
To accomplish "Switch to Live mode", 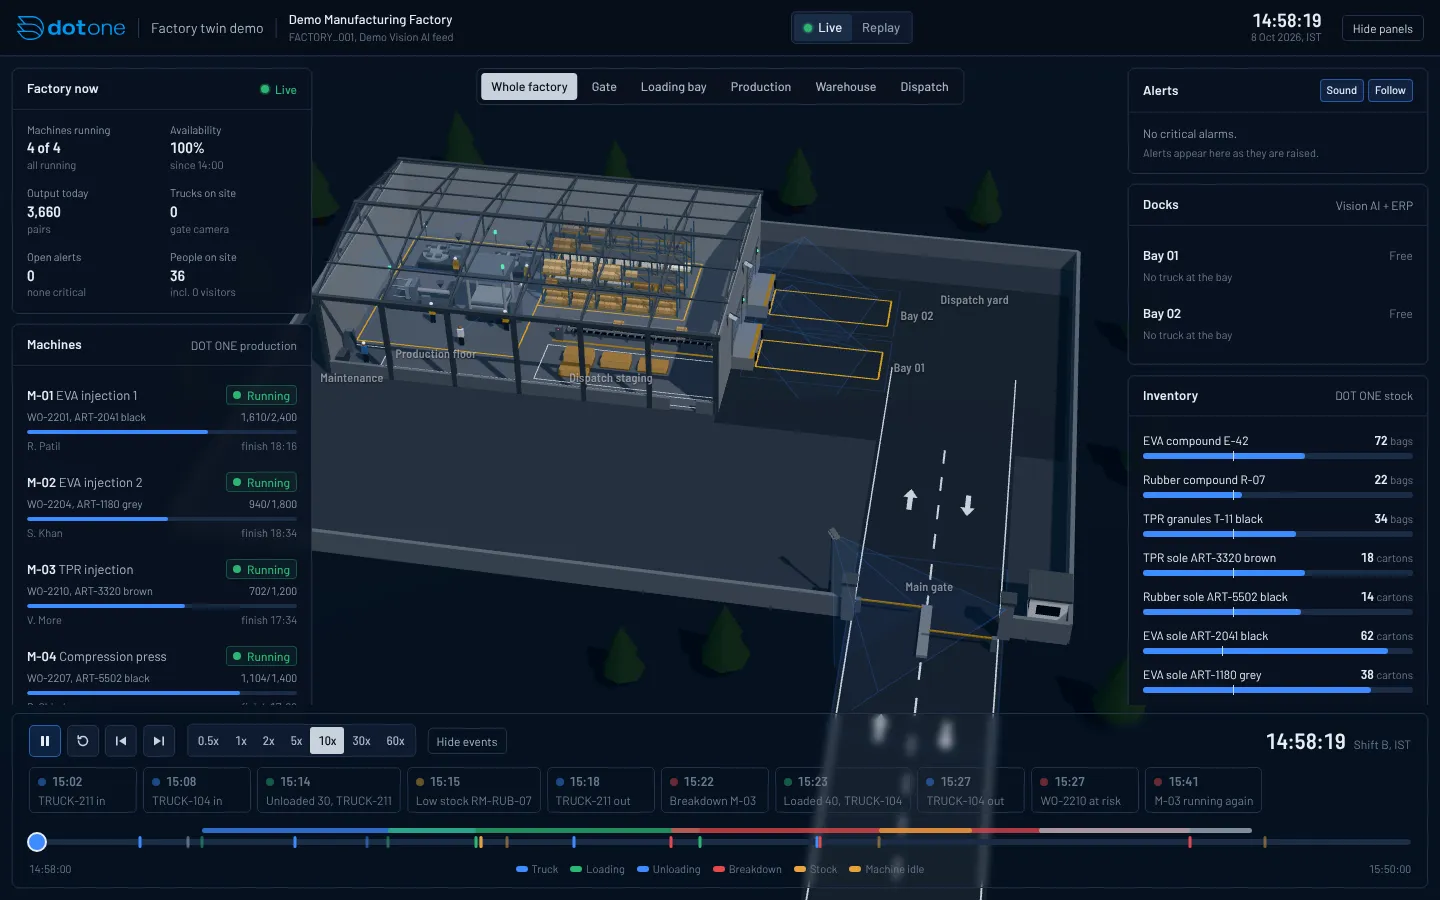I will click(822, 28).
